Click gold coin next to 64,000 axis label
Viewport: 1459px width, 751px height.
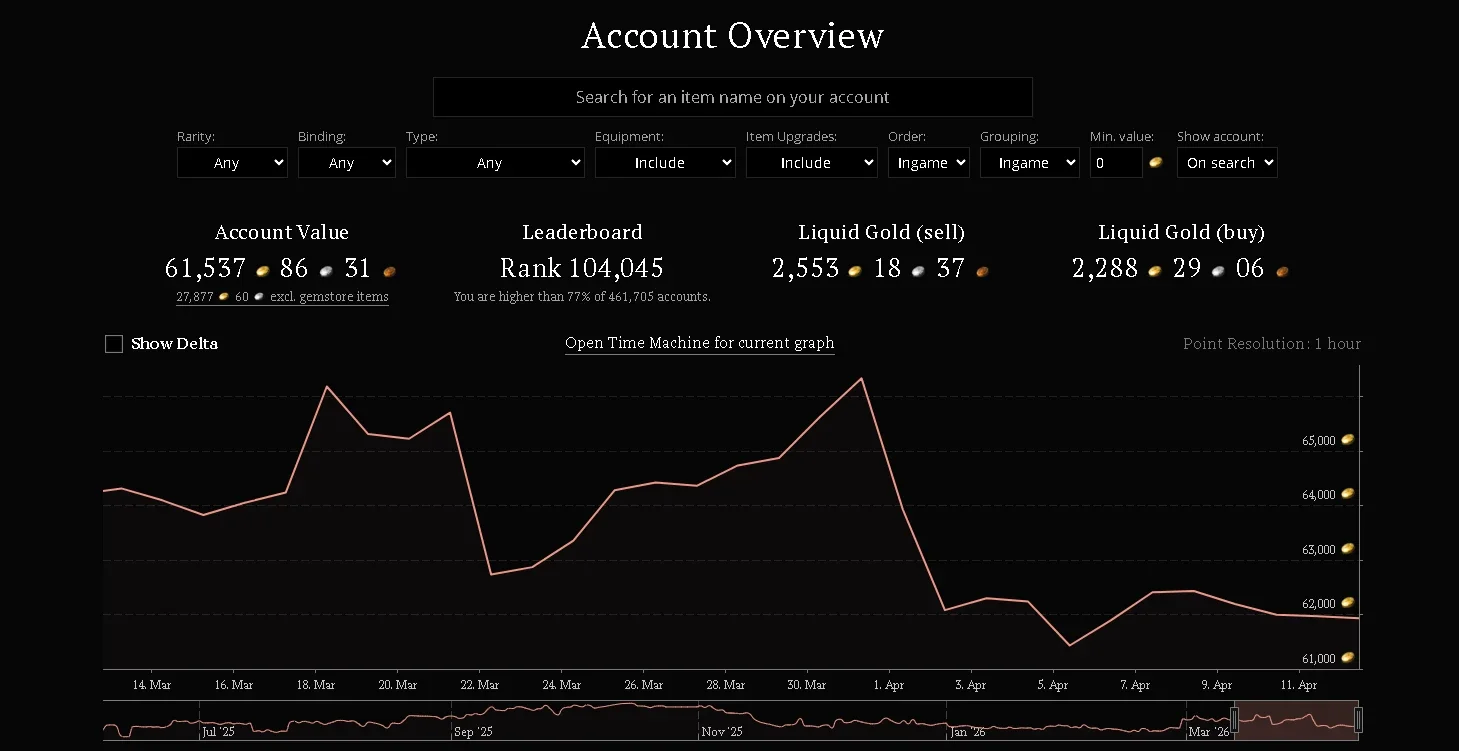click(x=1348, y=493)
